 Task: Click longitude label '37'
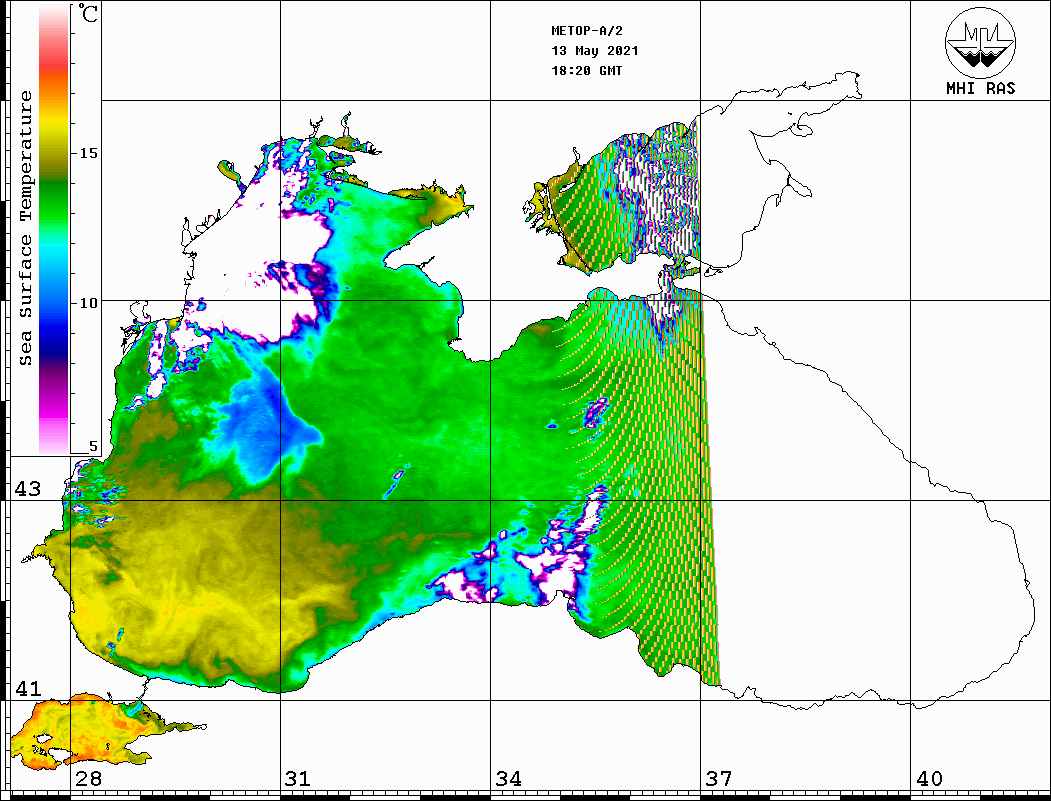click(x=719, y=778)
